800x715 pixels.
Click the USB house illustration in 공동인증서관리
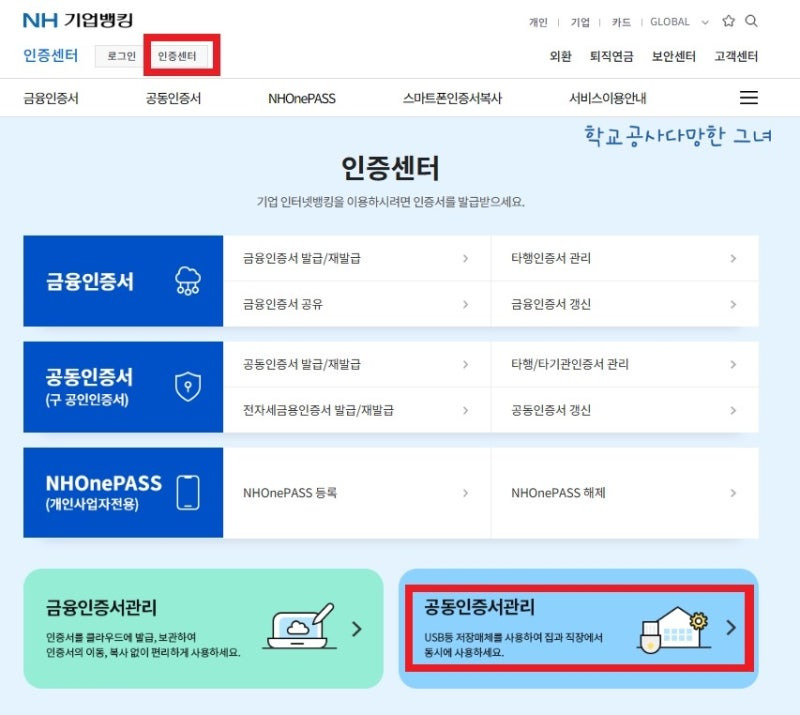673,629
